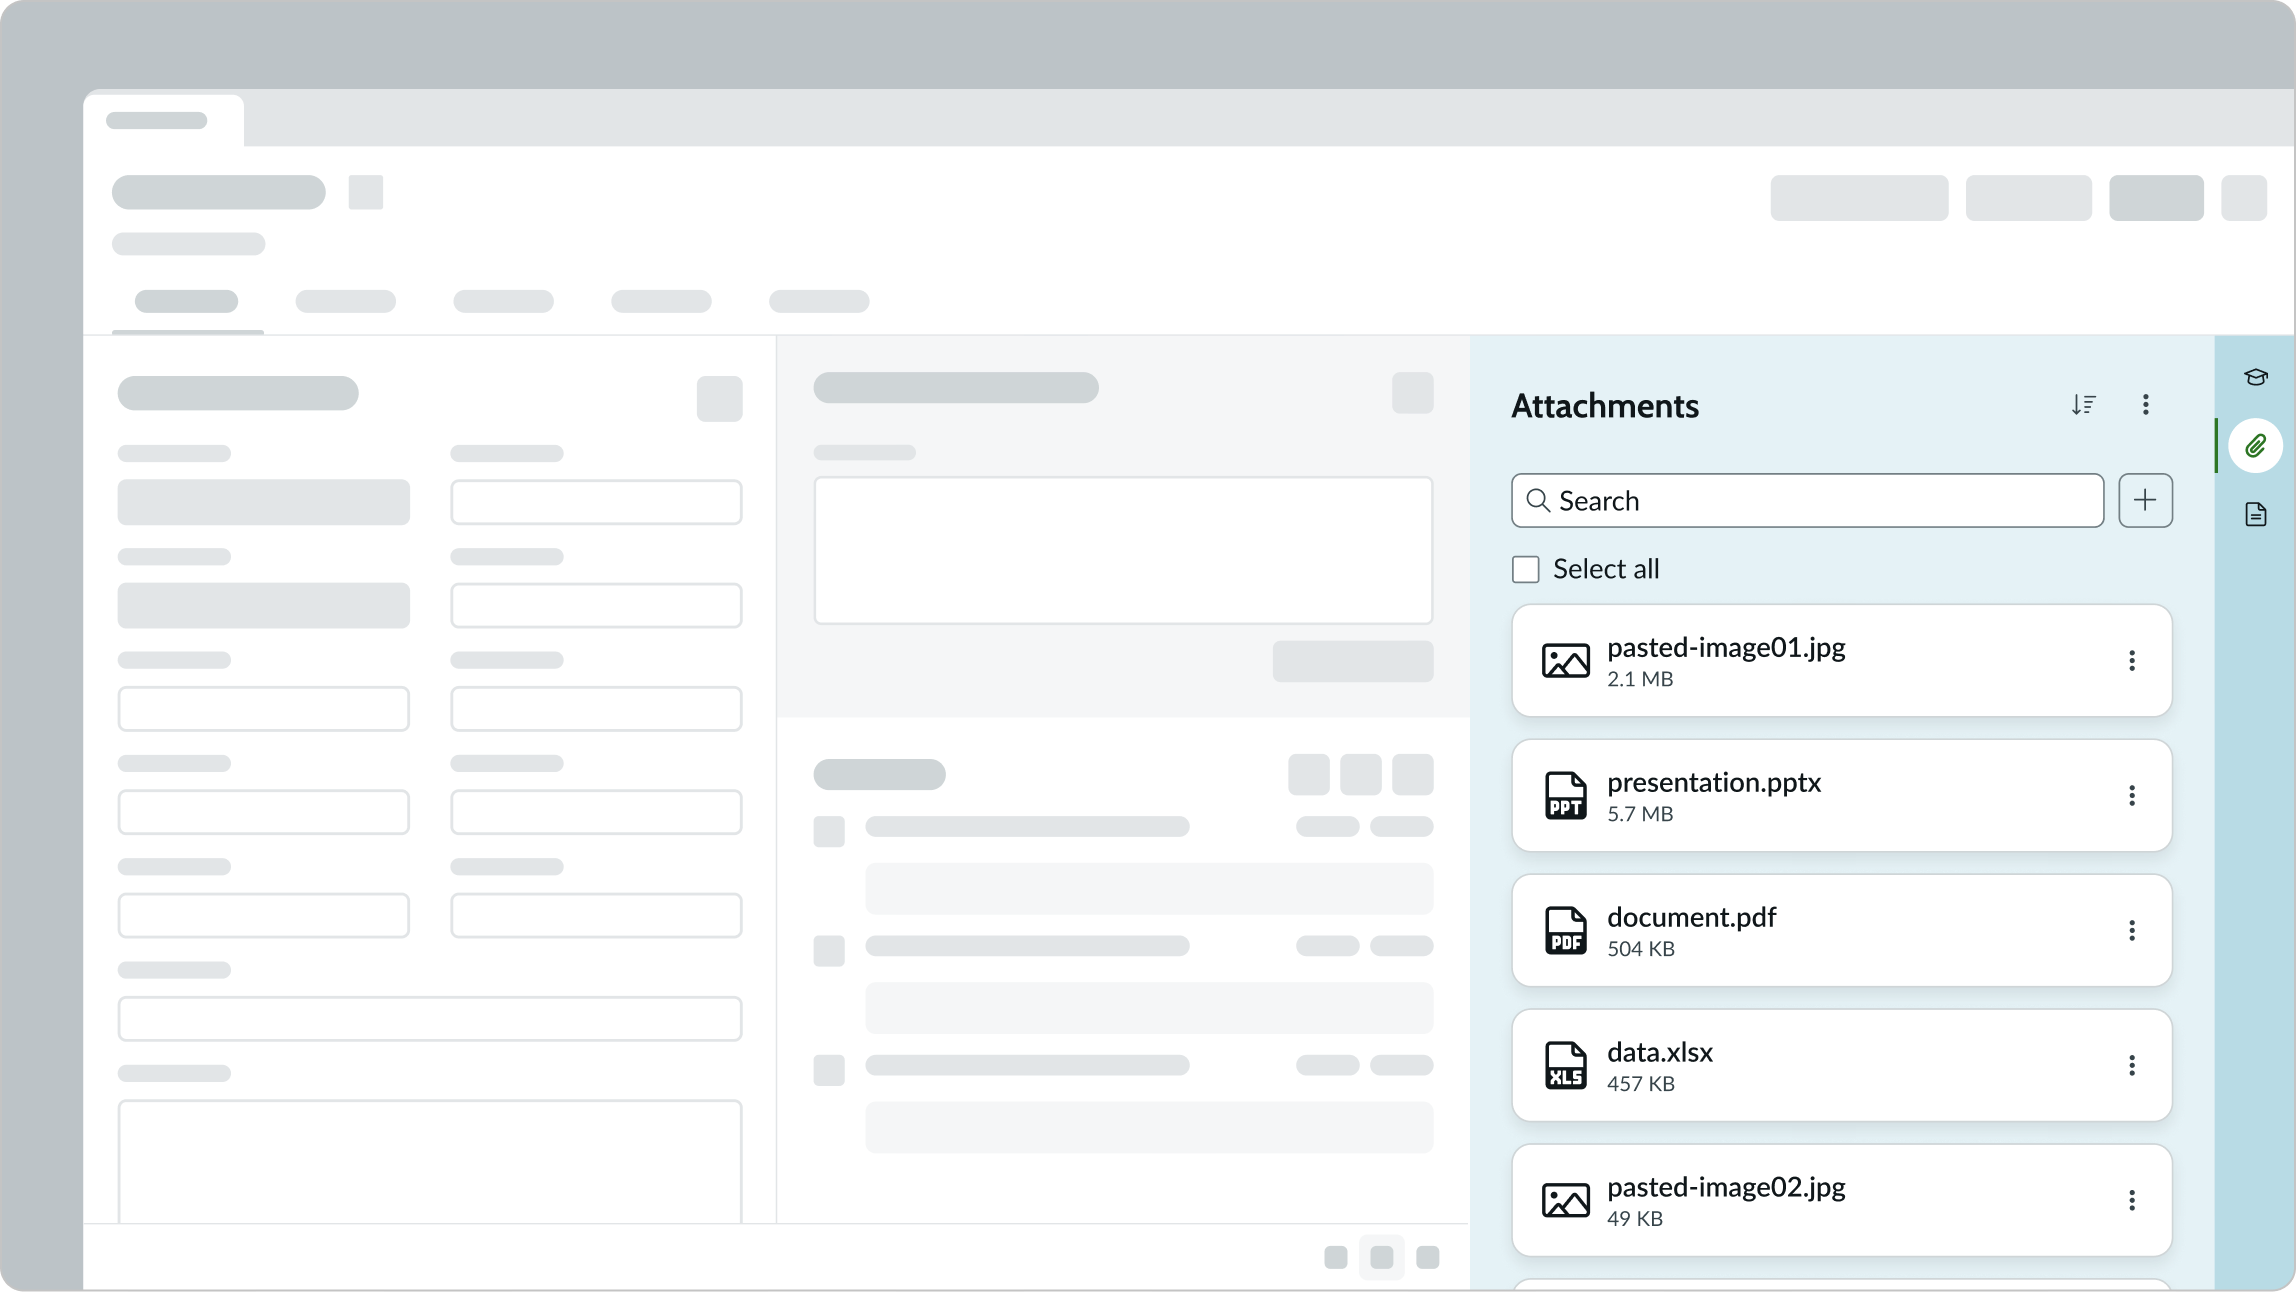Check the Select all checkbox
The width and height of the screenshot is (2296, 1292).
point(1525,569)
